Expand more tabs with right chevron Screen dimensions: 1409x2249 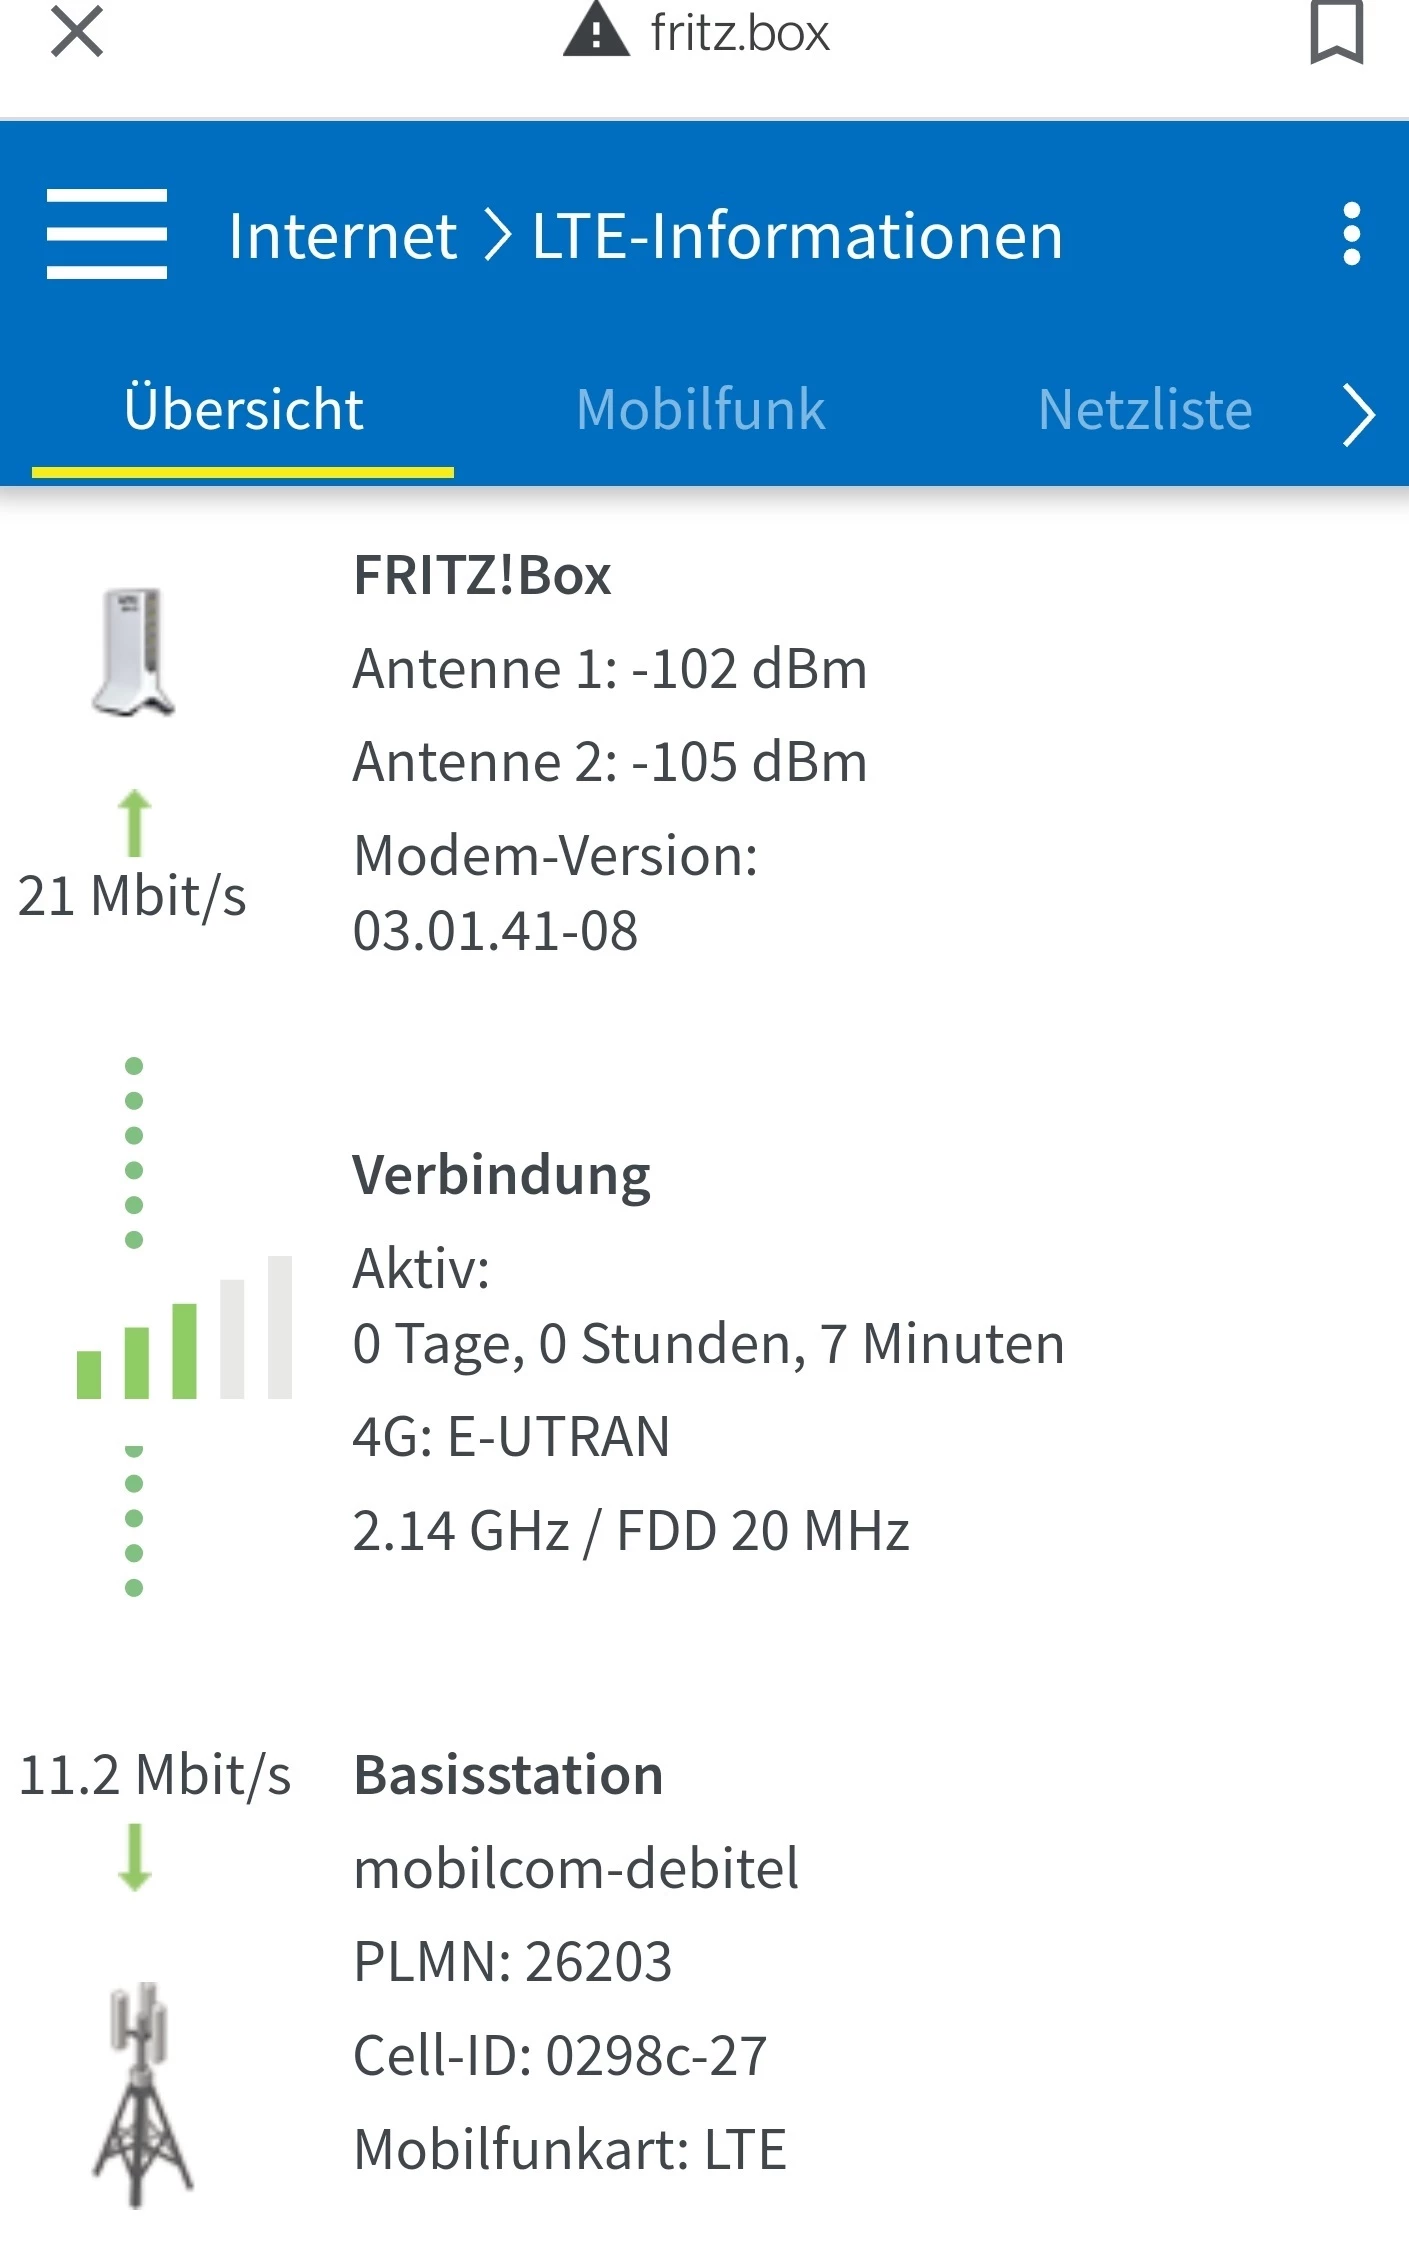click(1358, 414)
